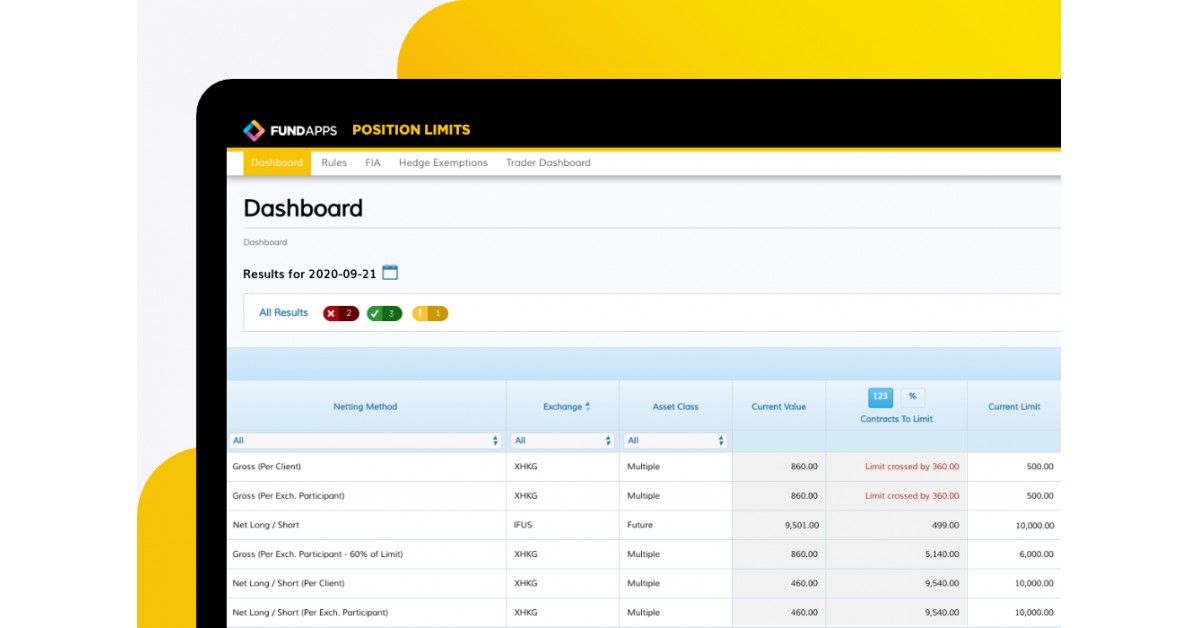Viewport: 1200px width, 628px height.
Task: Open the Trader Dashboard
Action: (x=548, y=162)
